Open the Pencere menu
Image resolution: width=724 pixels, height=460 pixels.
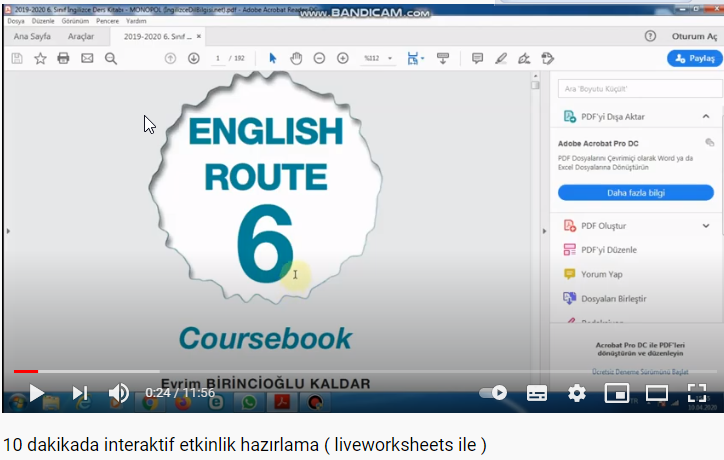pos(107,21)
